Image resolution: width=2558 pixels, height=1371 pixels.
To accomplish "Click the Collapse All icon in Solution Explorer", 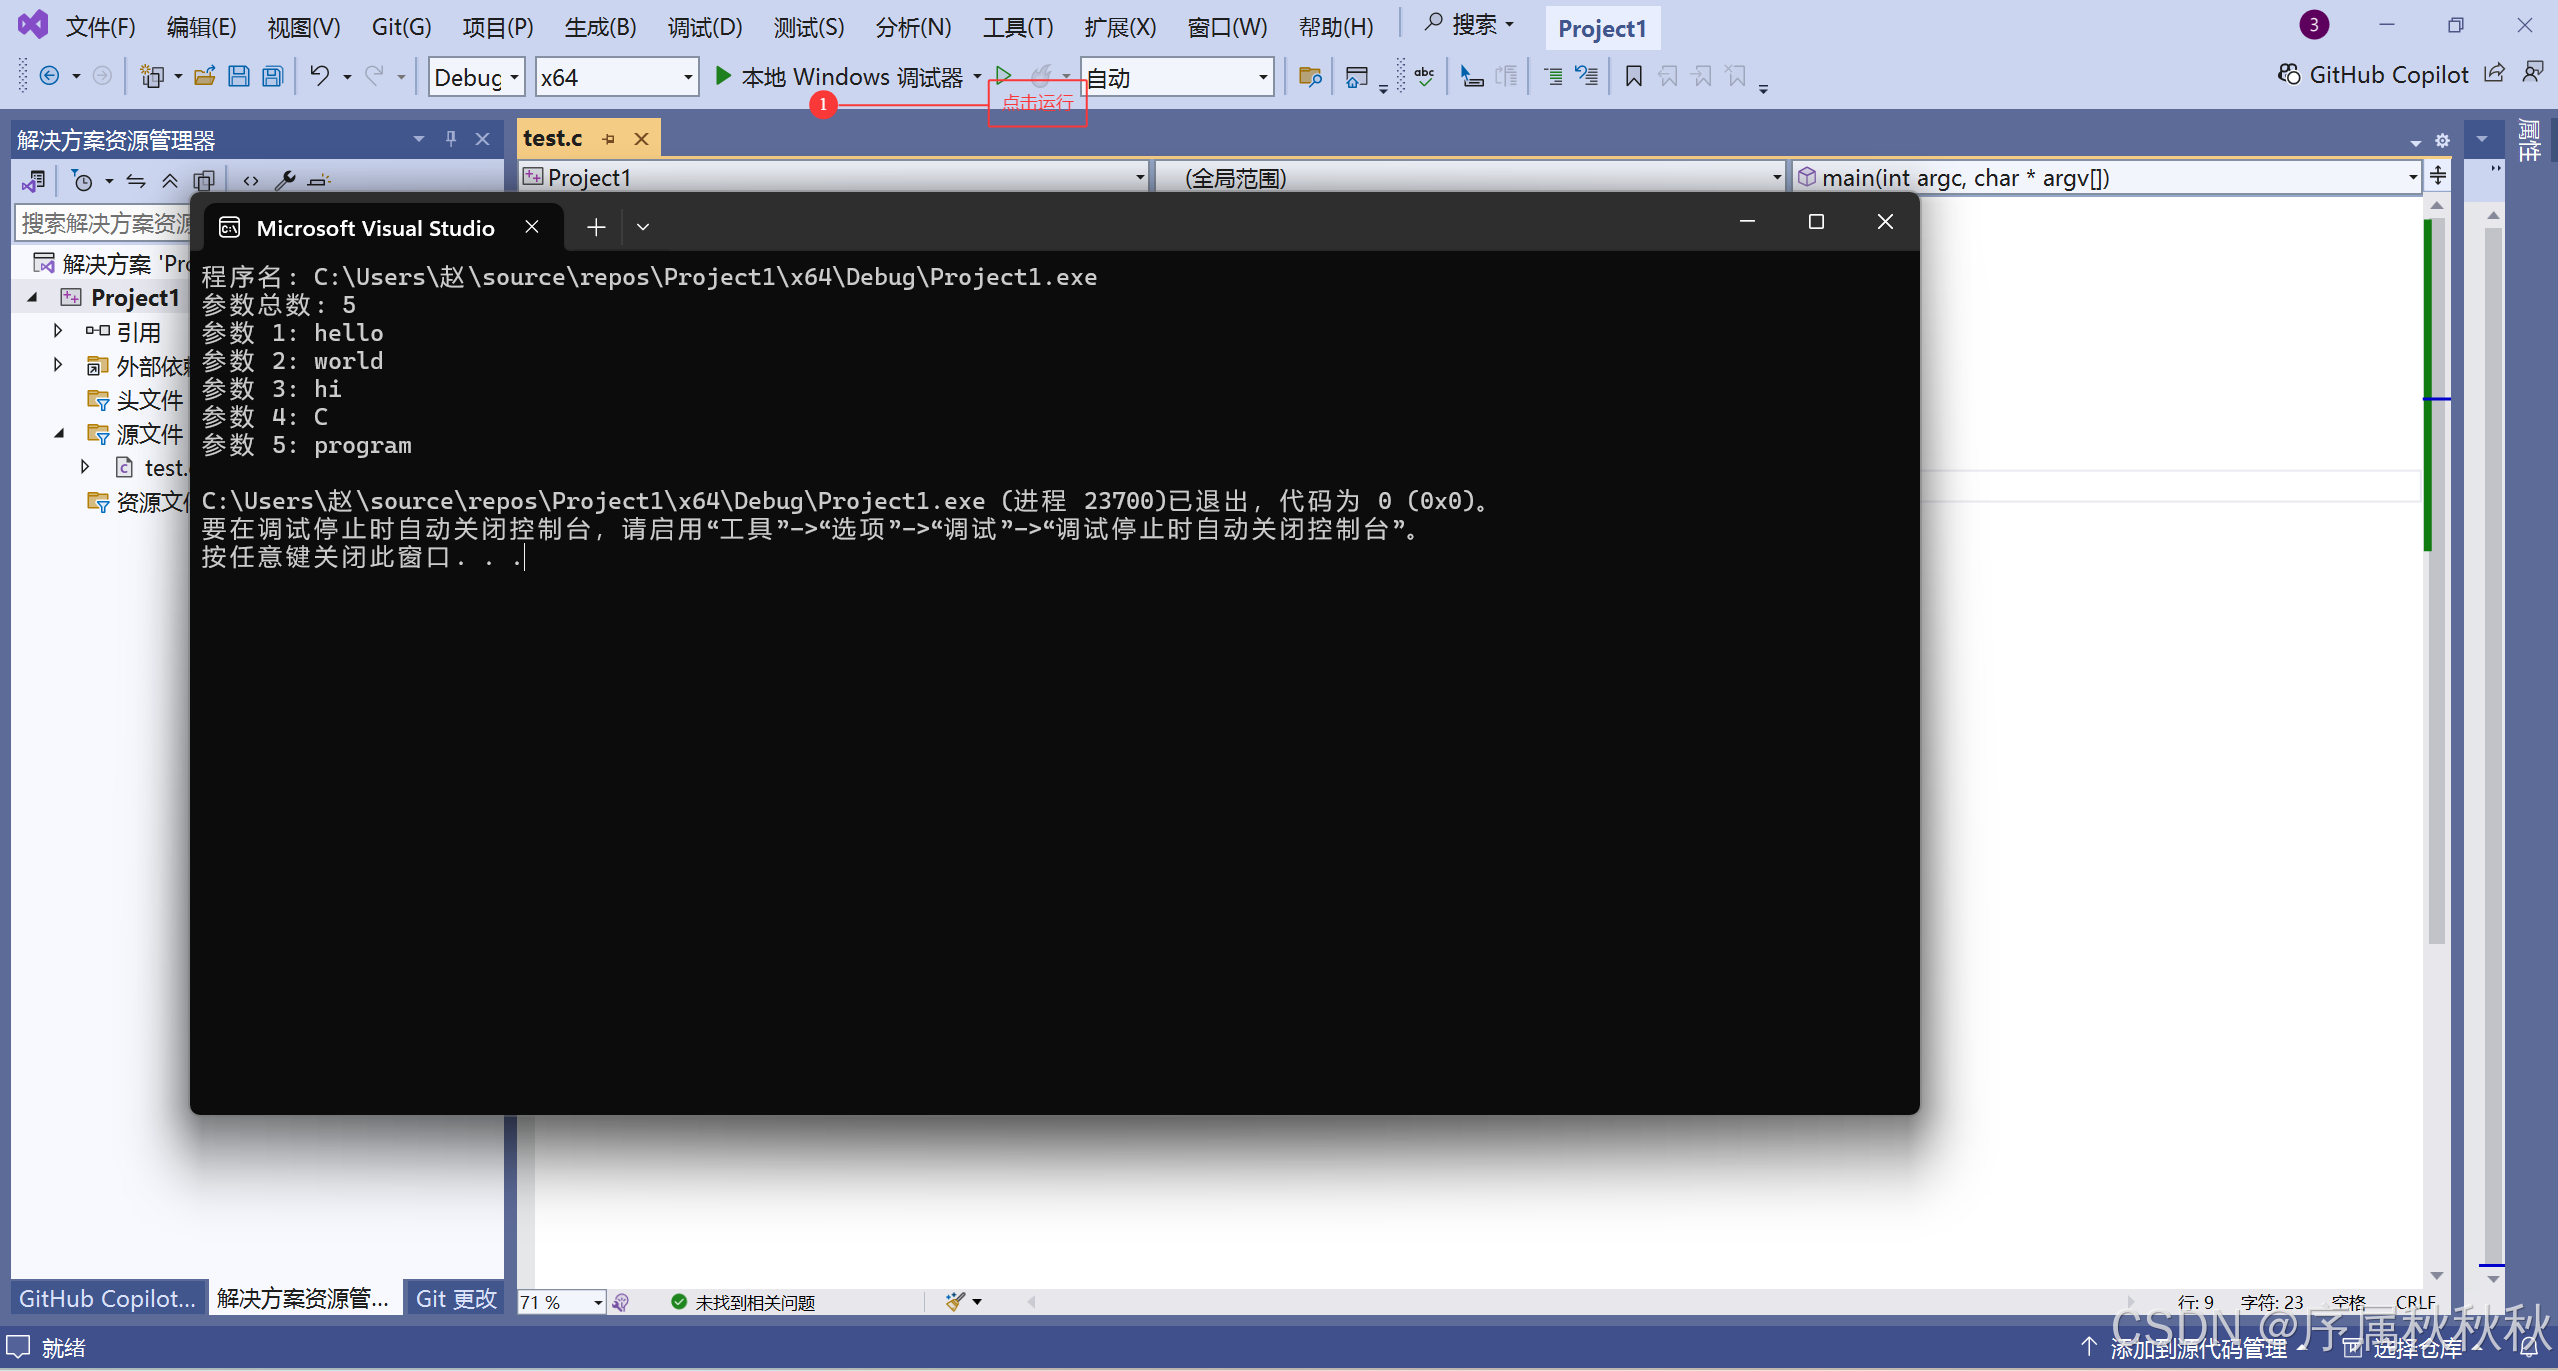I will point(170,180).
